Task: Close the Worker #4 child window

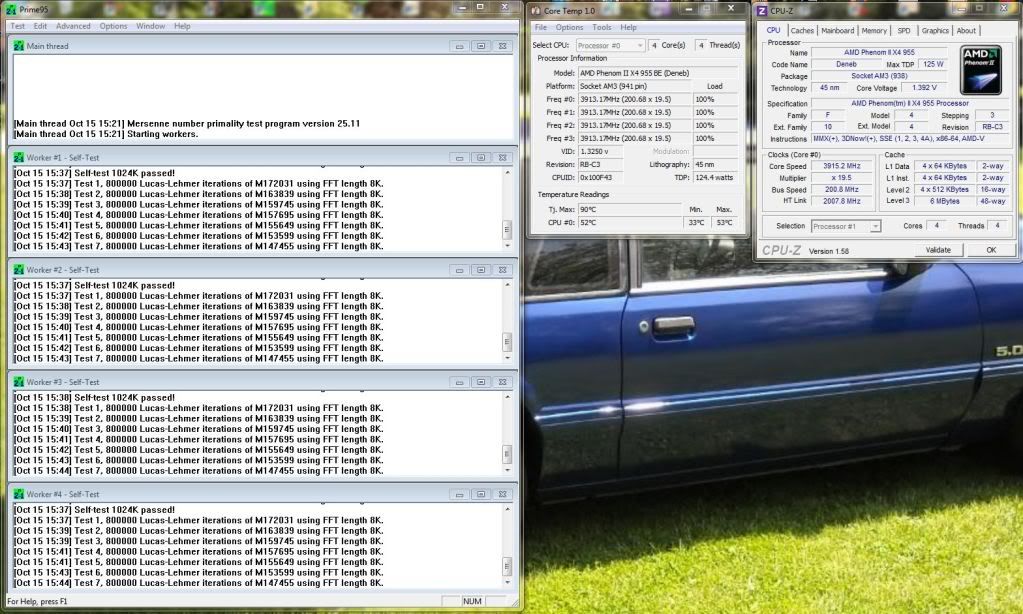Action: [x=502, y=494]
